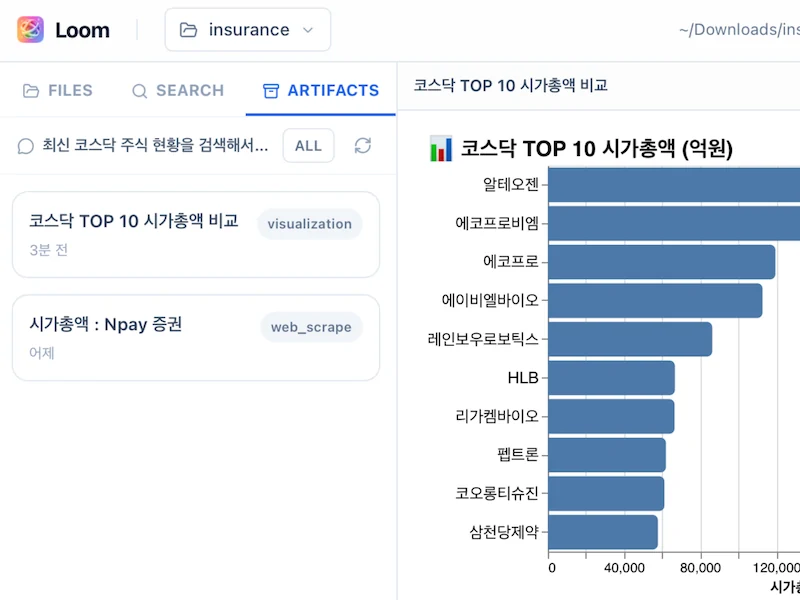
Task: Click the magnifier icon on SEARCH tab
Action: (x=140, y=91)
